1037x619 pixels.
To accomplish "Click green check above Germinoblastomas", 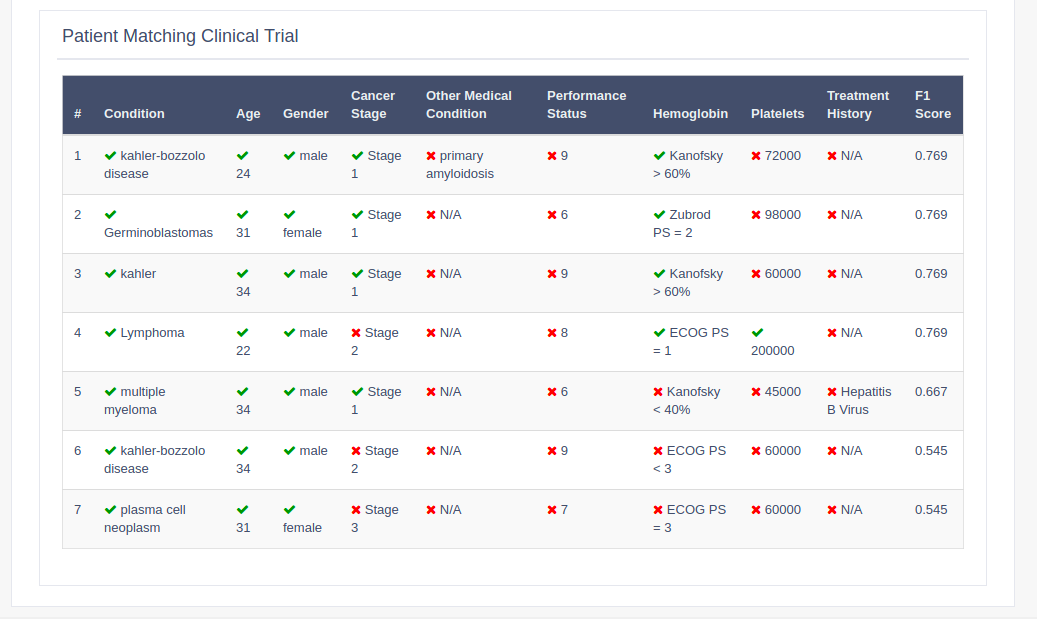I will tap(110, 215).
